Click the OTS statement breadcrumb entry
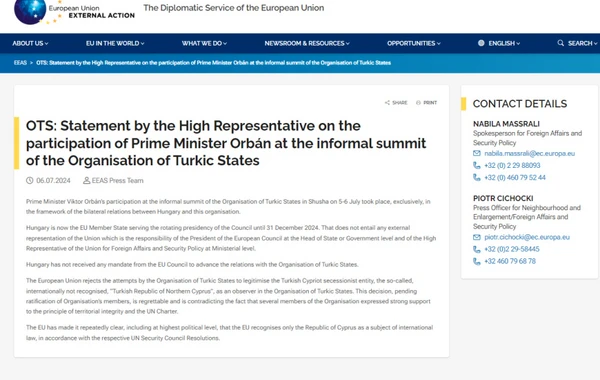 click(214, 63)
